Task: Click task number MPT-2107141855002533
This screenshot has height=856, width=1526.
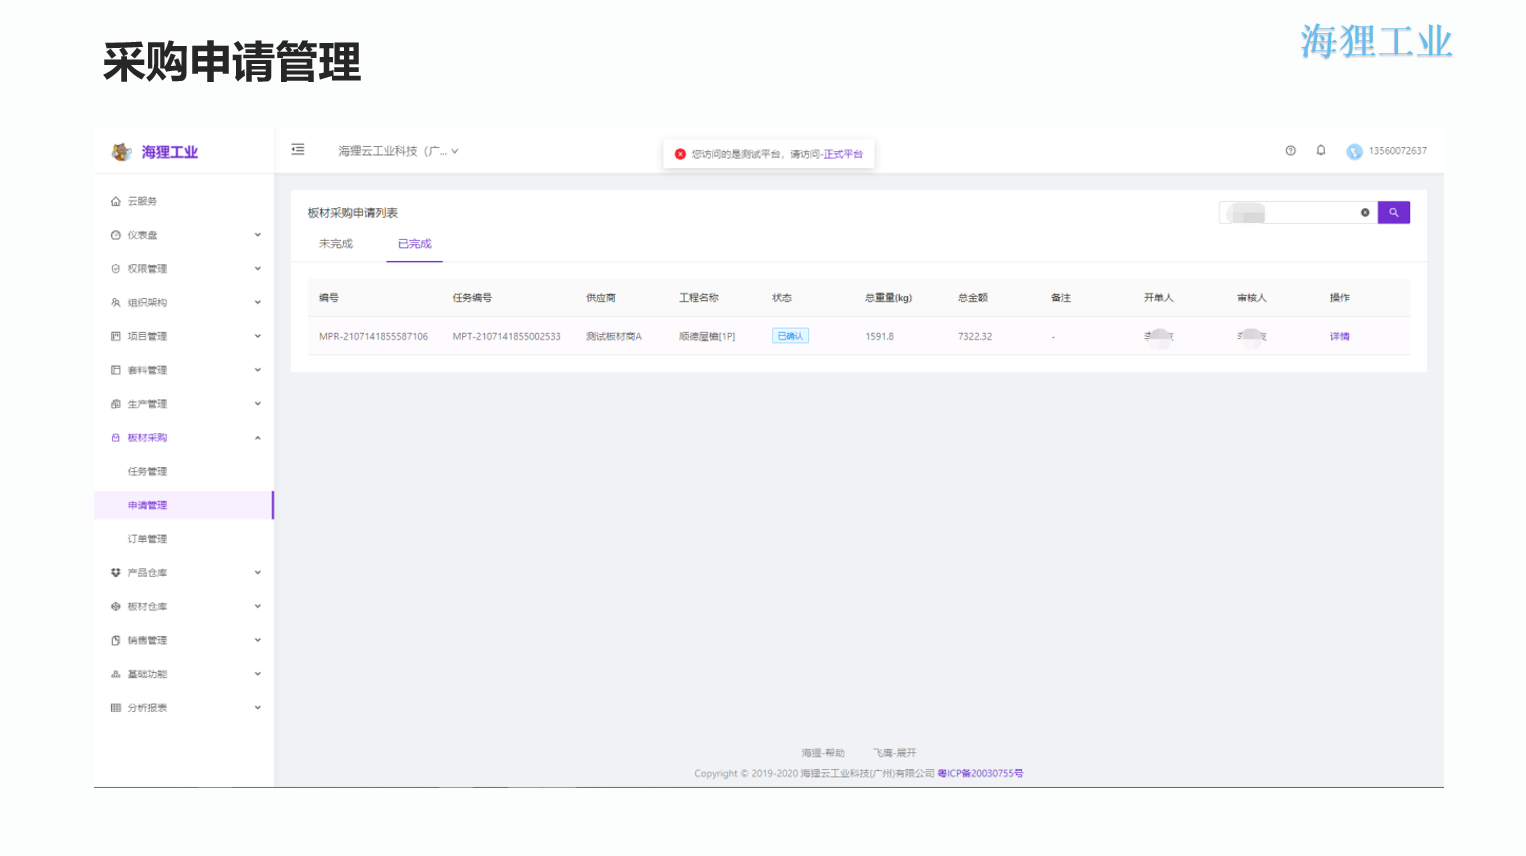Action: 506,337
